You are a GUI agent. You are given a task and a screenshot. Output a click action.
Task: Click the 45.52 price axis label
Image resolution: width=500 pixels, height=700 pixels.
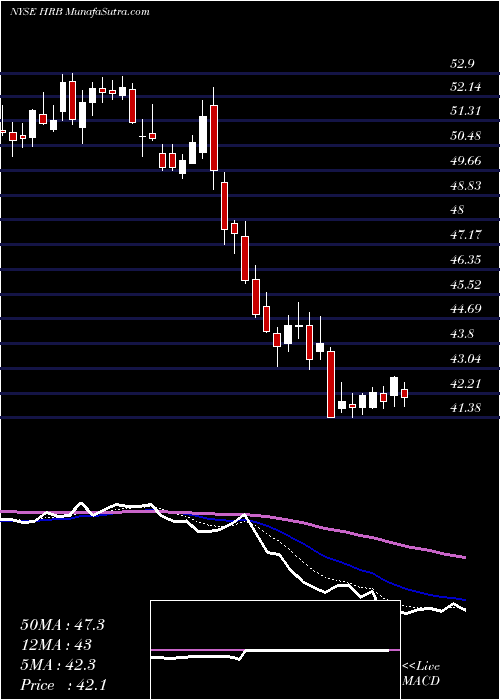coord(467,285)
